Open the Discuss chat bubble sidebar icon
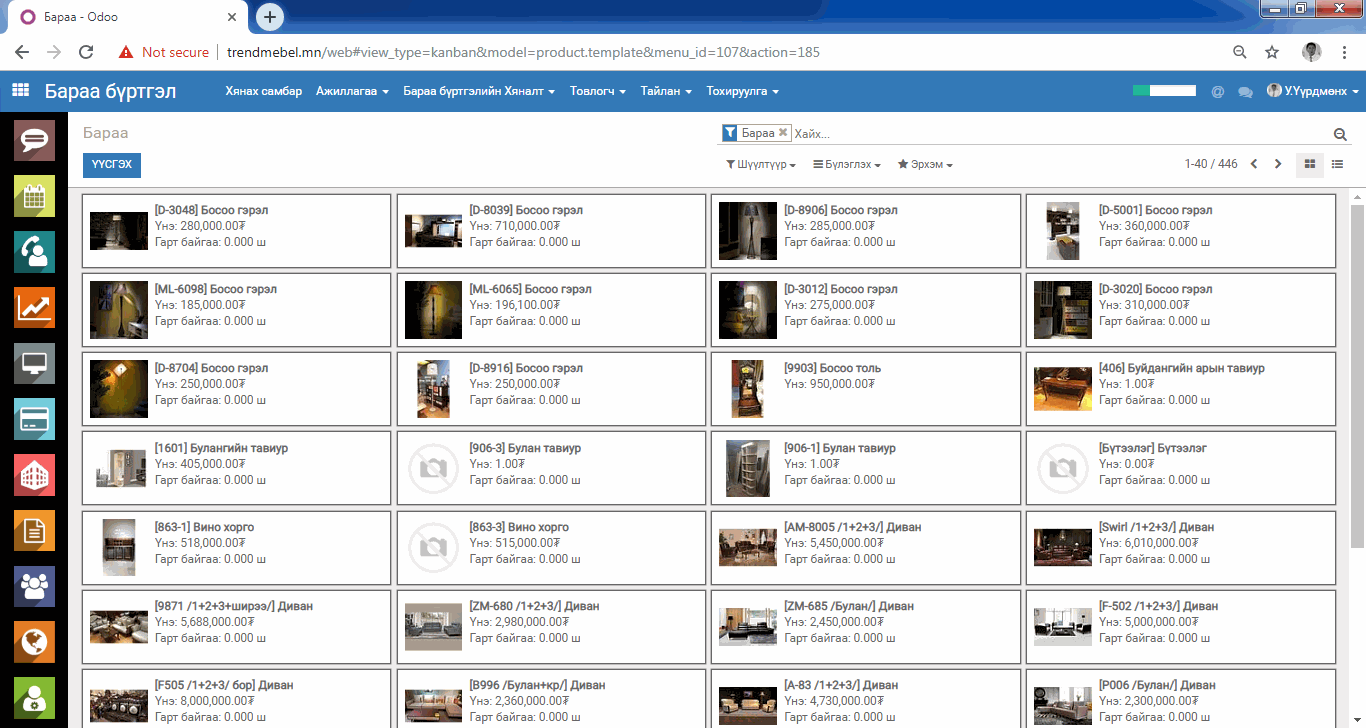This screenshot has width=1366, height=728. (x=34, y=140)
